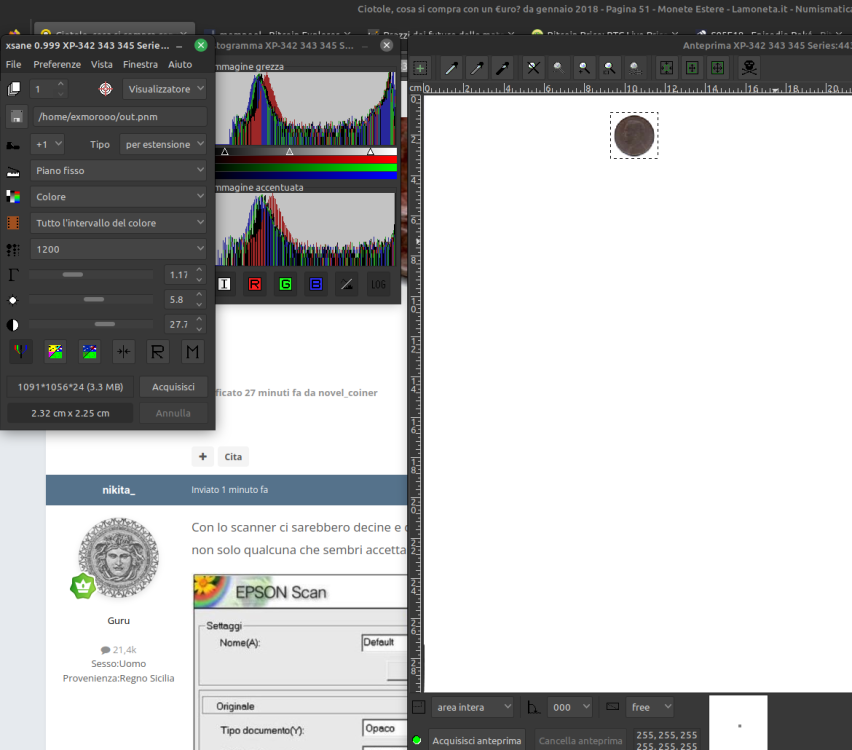
Task: Click Acquisisci anteprima button
Action: [x=476, y=740]
